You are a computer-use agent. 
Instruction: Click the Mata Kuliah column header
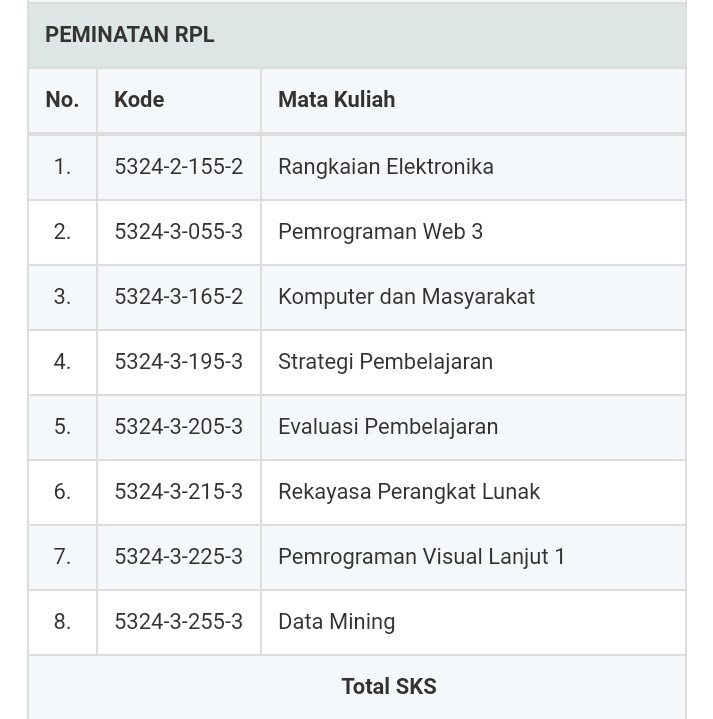[x=336, y=100]
